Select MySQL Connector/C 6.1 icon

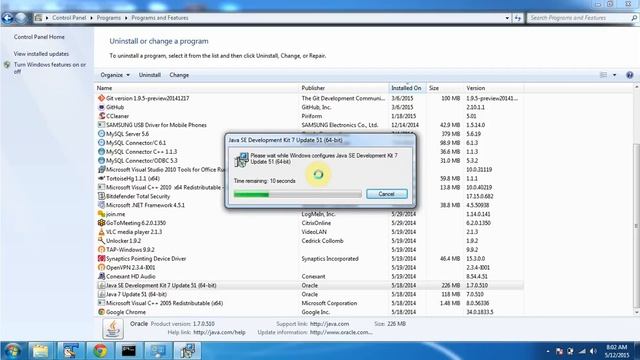[101, 143]
